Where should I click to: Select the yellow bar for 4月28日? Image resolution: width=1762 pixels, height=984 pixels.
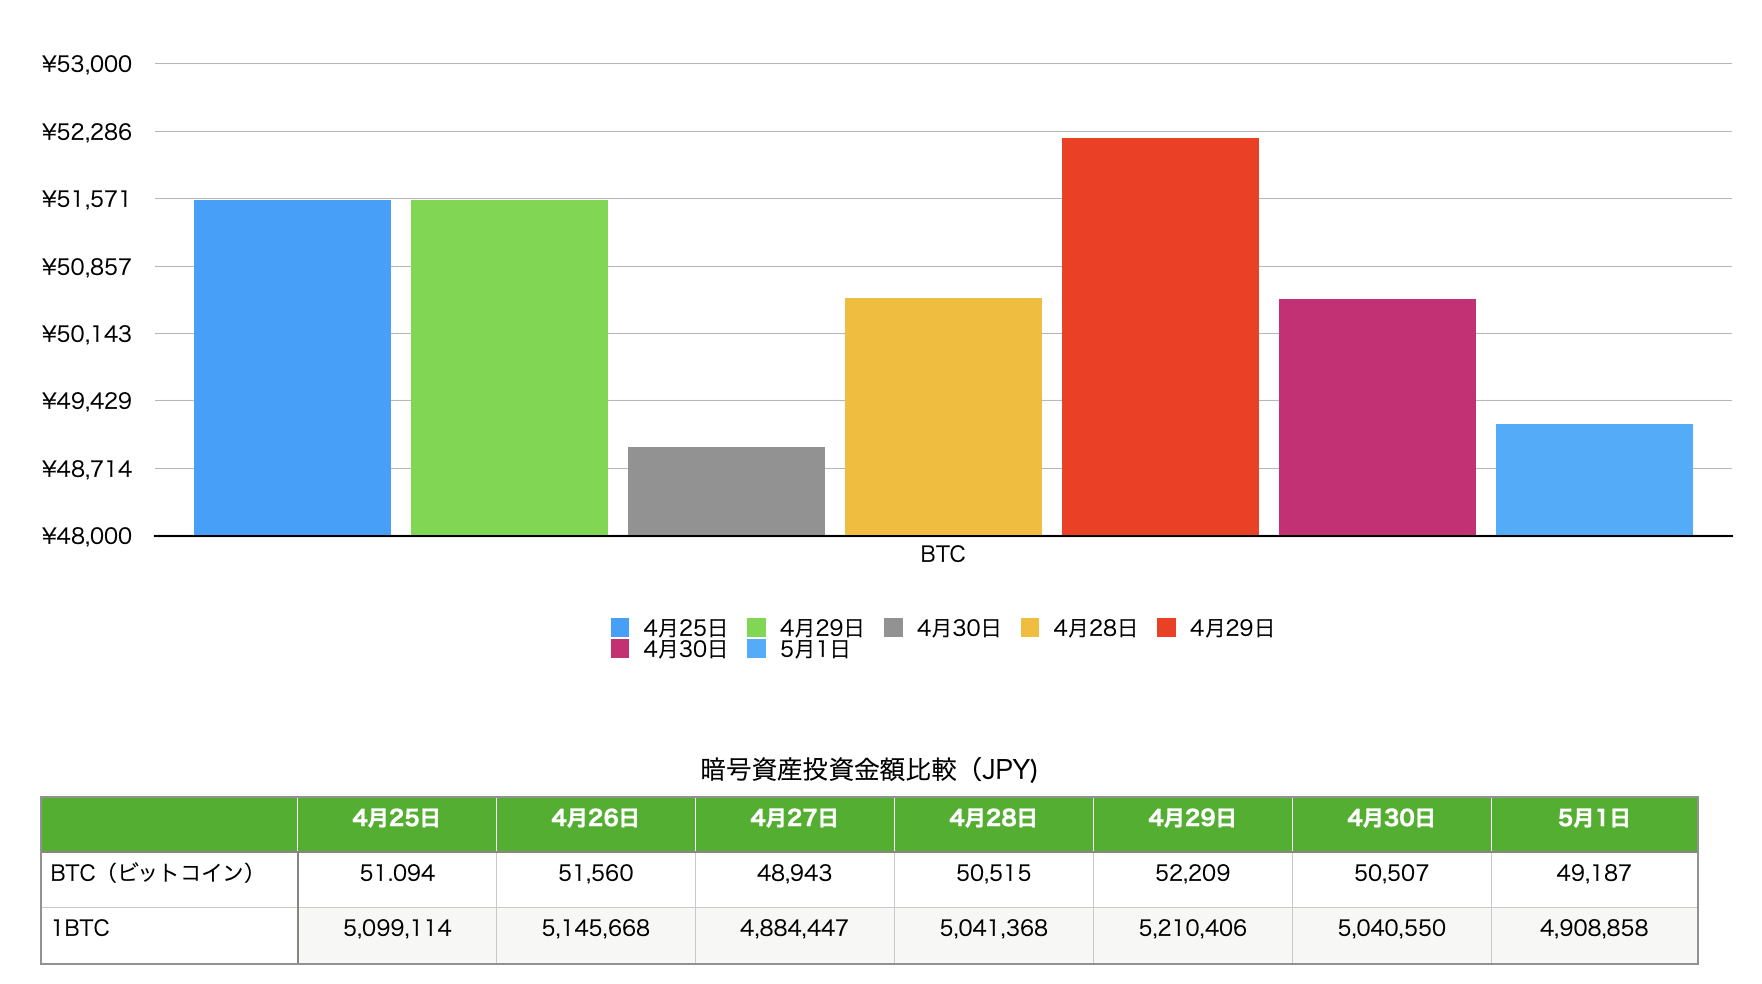[x=943, y=415]
